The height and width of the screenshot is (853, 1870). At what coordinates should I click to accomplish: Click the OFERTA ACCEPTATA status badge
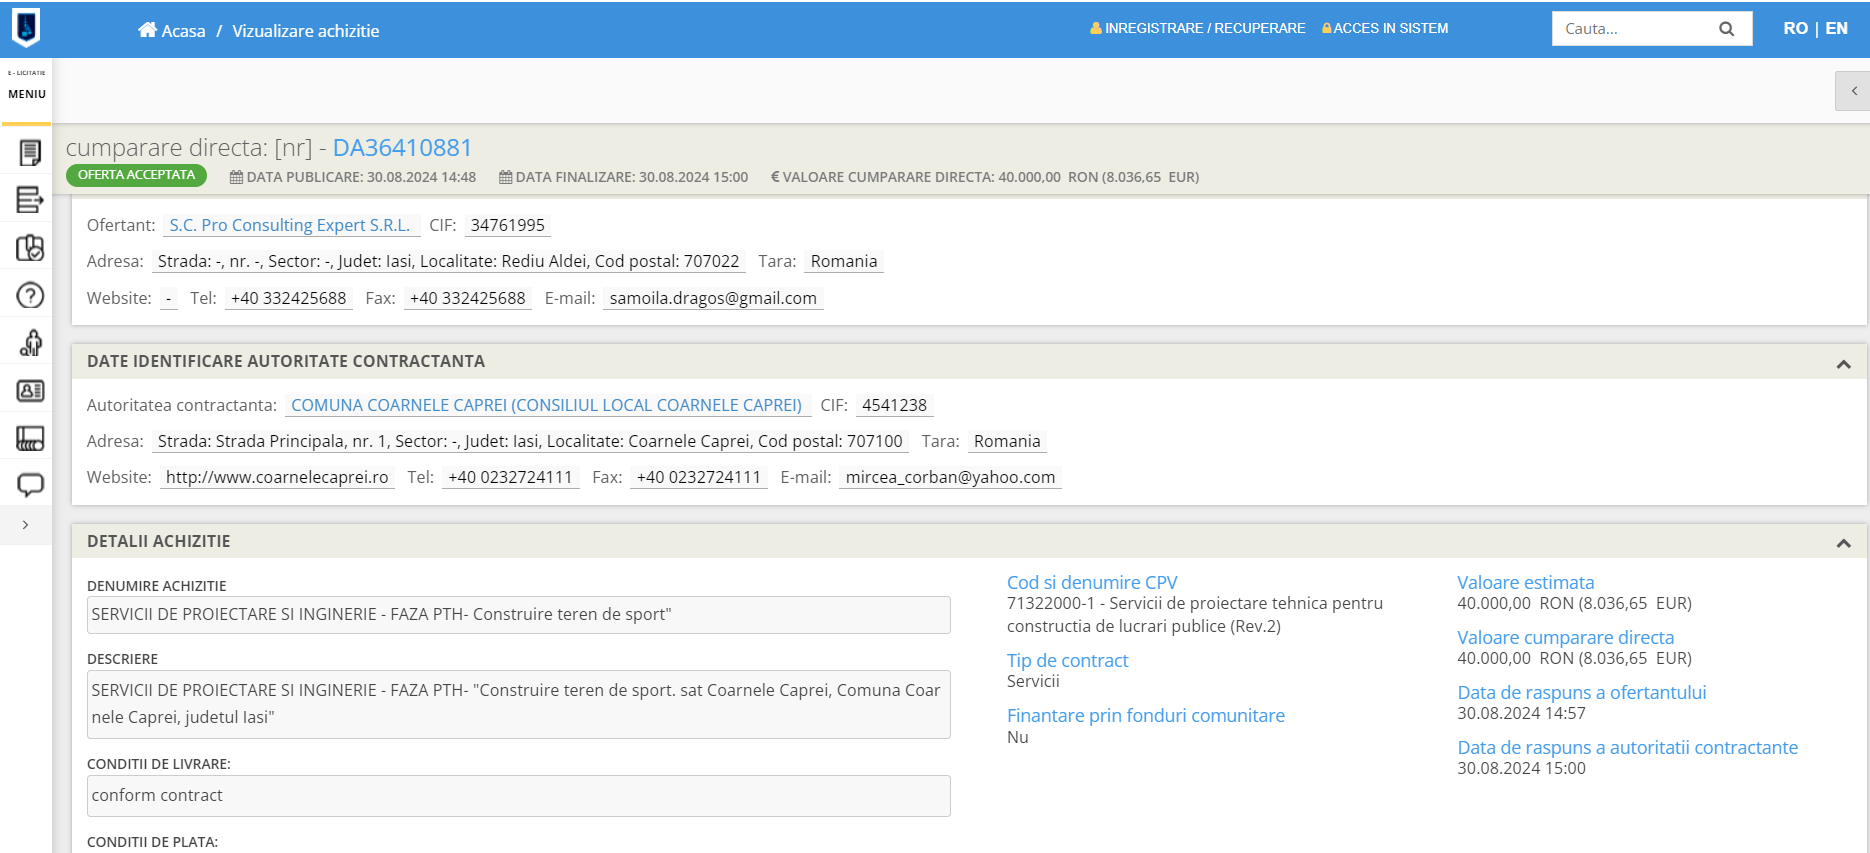[x=136, y=175]
